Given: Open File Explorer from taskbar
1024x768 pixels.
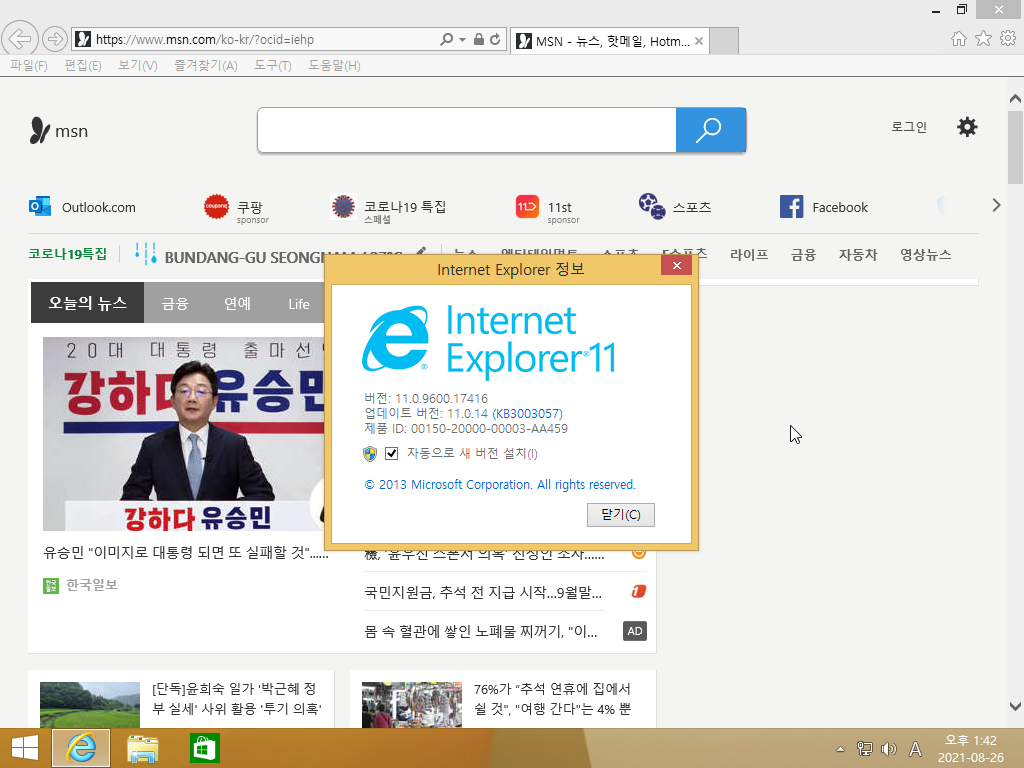Looking at the screenshot, I should (142, 748).
